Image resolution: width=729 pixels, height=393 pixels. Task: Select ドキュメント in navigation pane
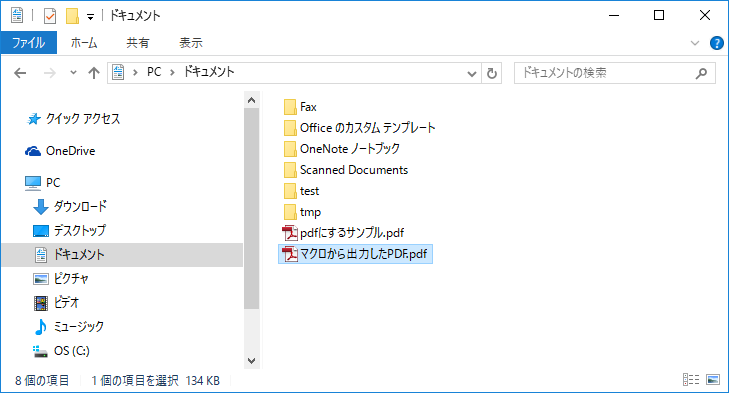coord(122,255)
